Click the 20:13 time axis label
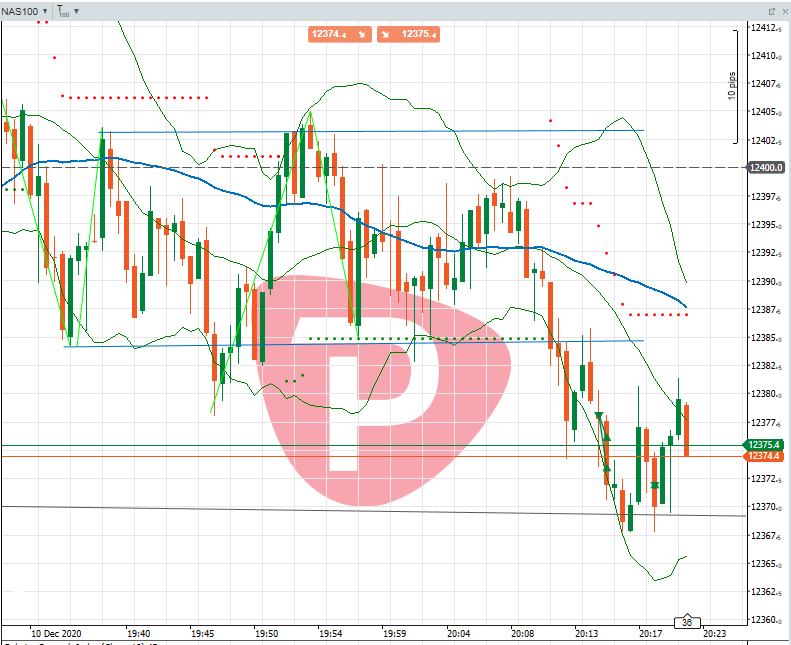The height and width of the screenshot is (645, 791). tap(587, 633)
